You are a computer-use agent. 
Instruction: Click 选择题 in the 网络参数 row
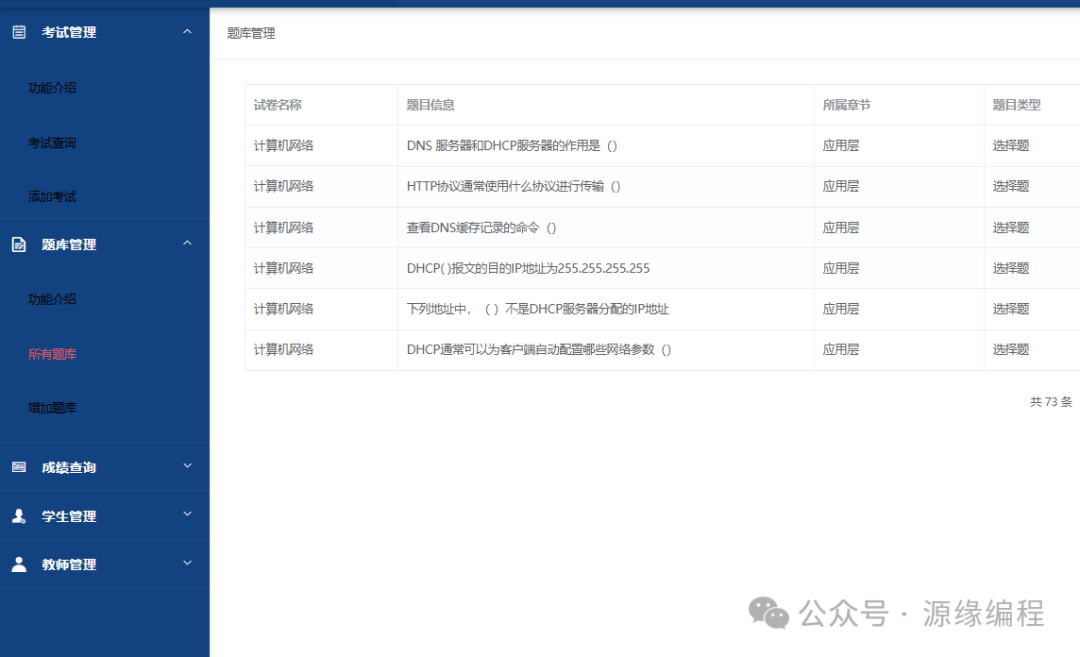coord(1011,349)
